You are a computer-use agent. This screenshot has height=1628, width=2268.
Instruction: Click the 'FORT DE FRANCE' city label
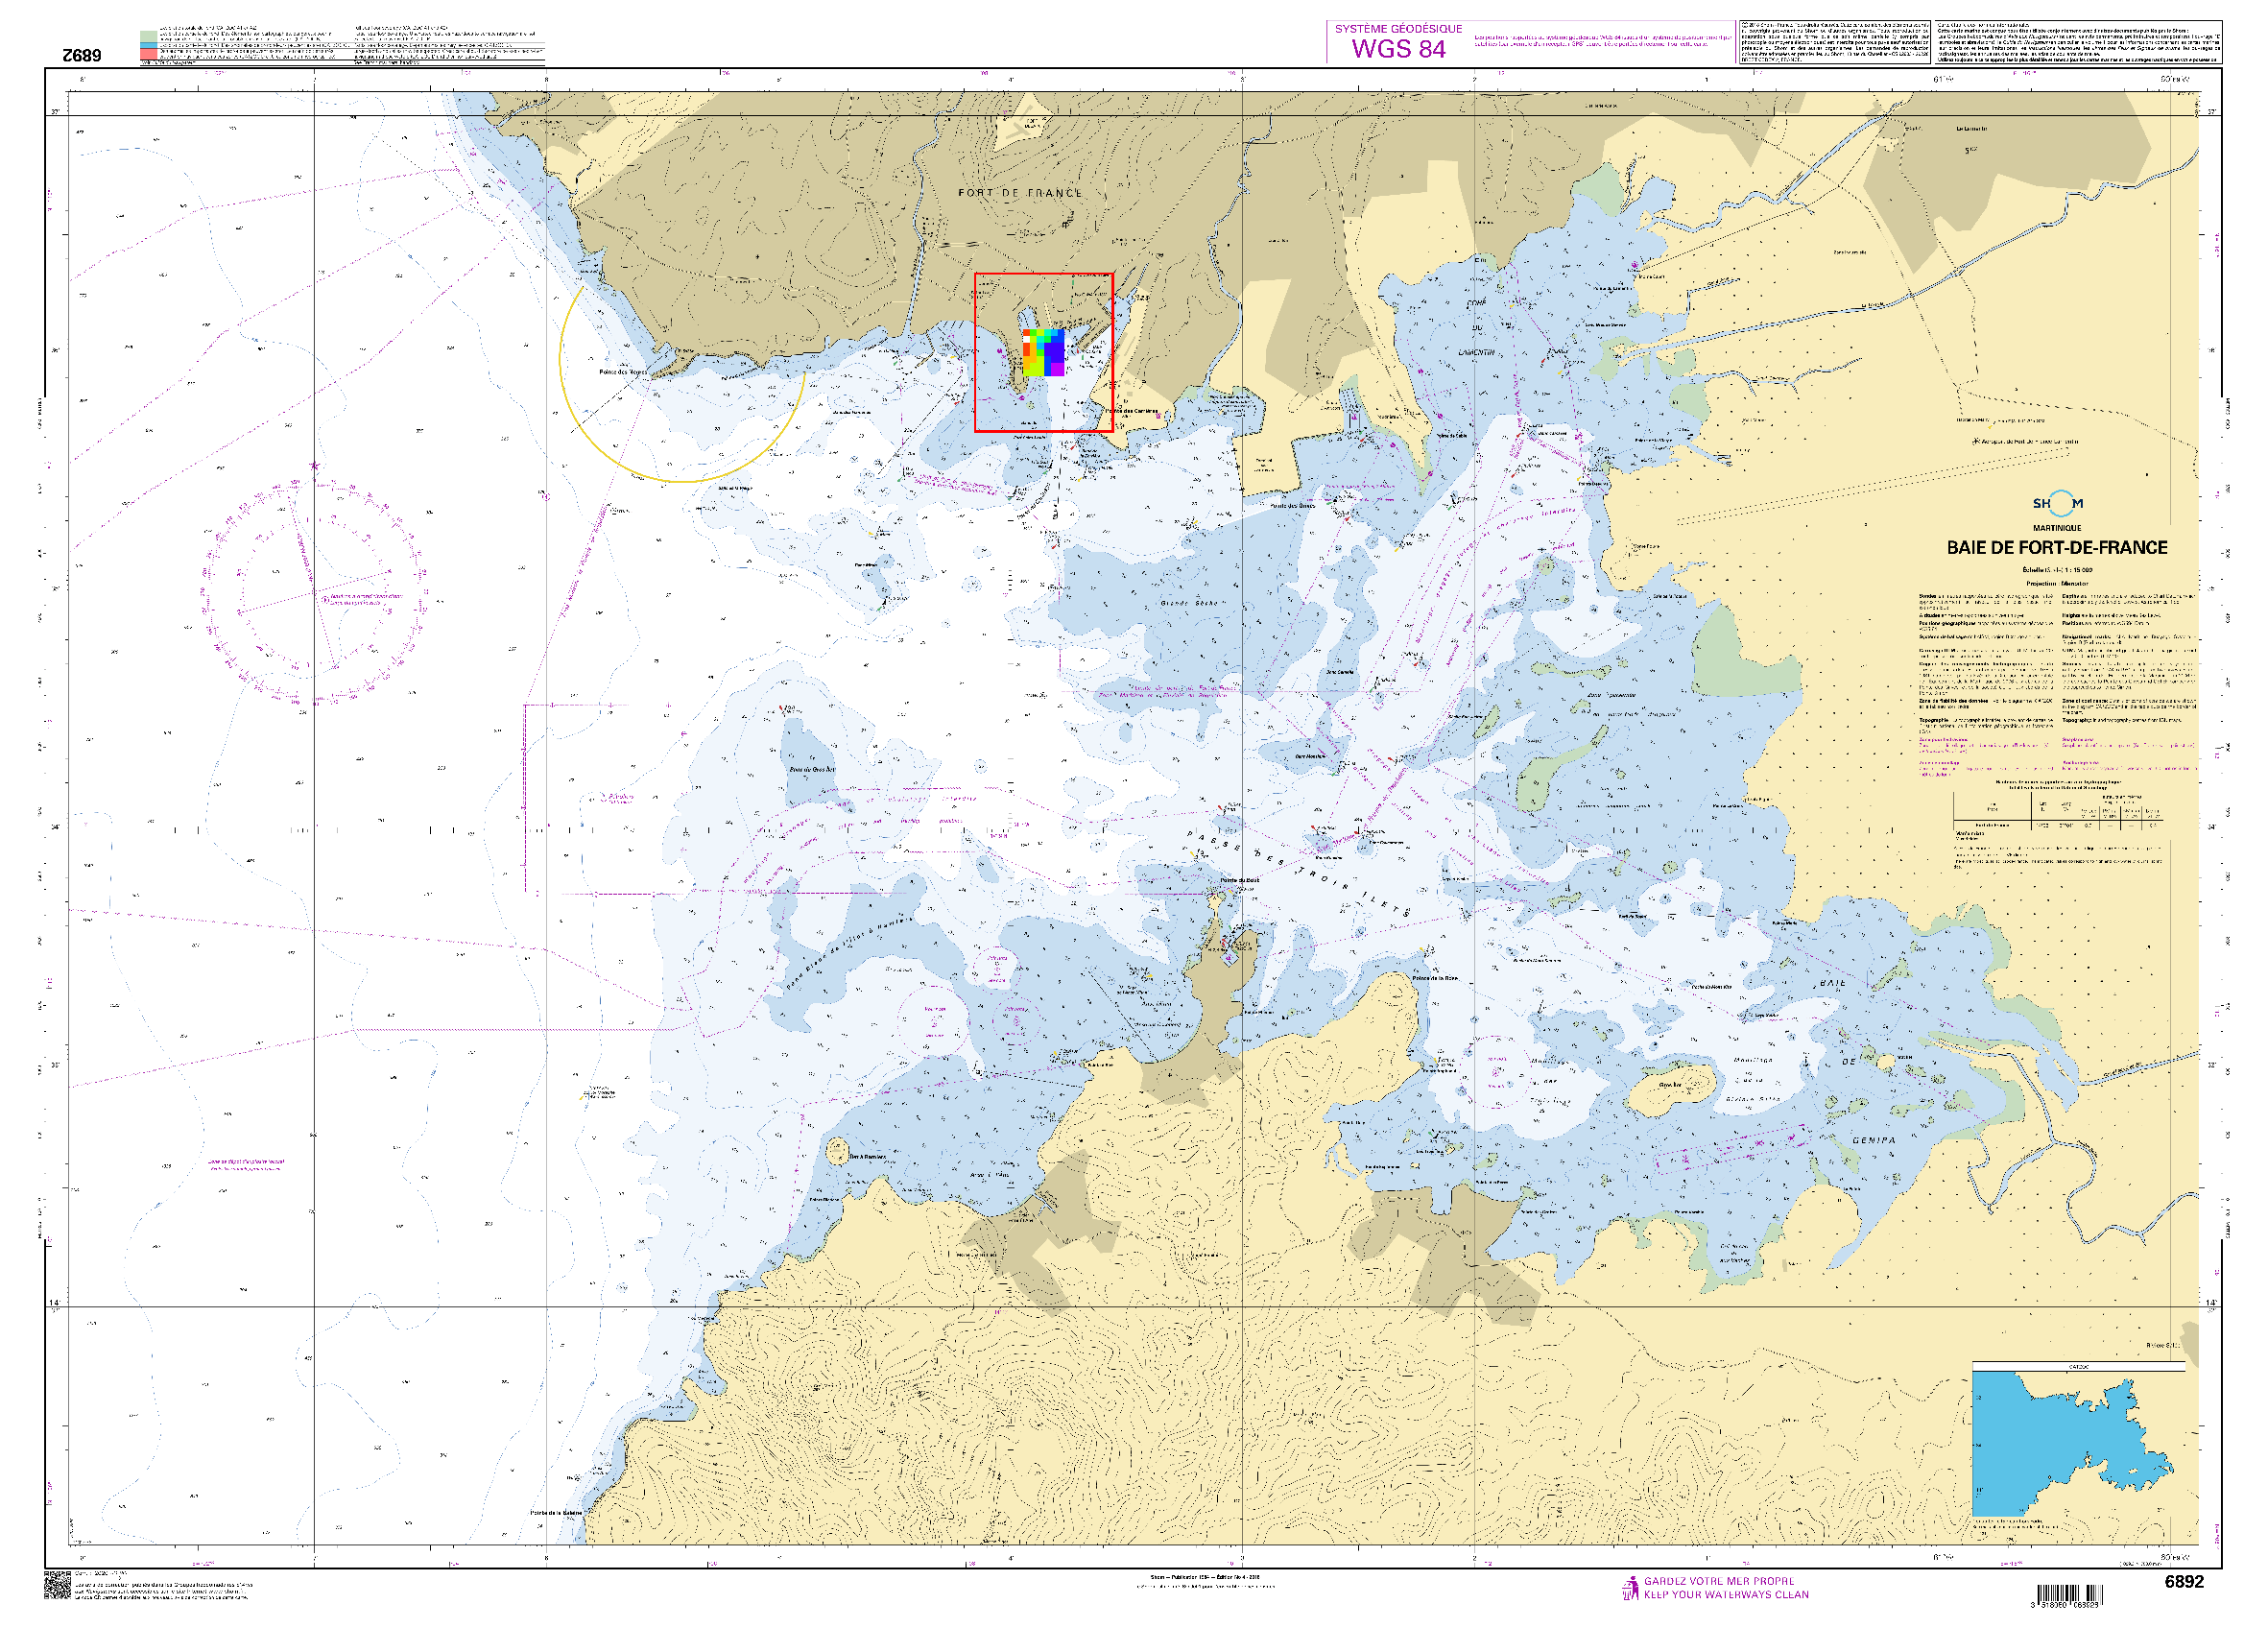point(1019,193)
